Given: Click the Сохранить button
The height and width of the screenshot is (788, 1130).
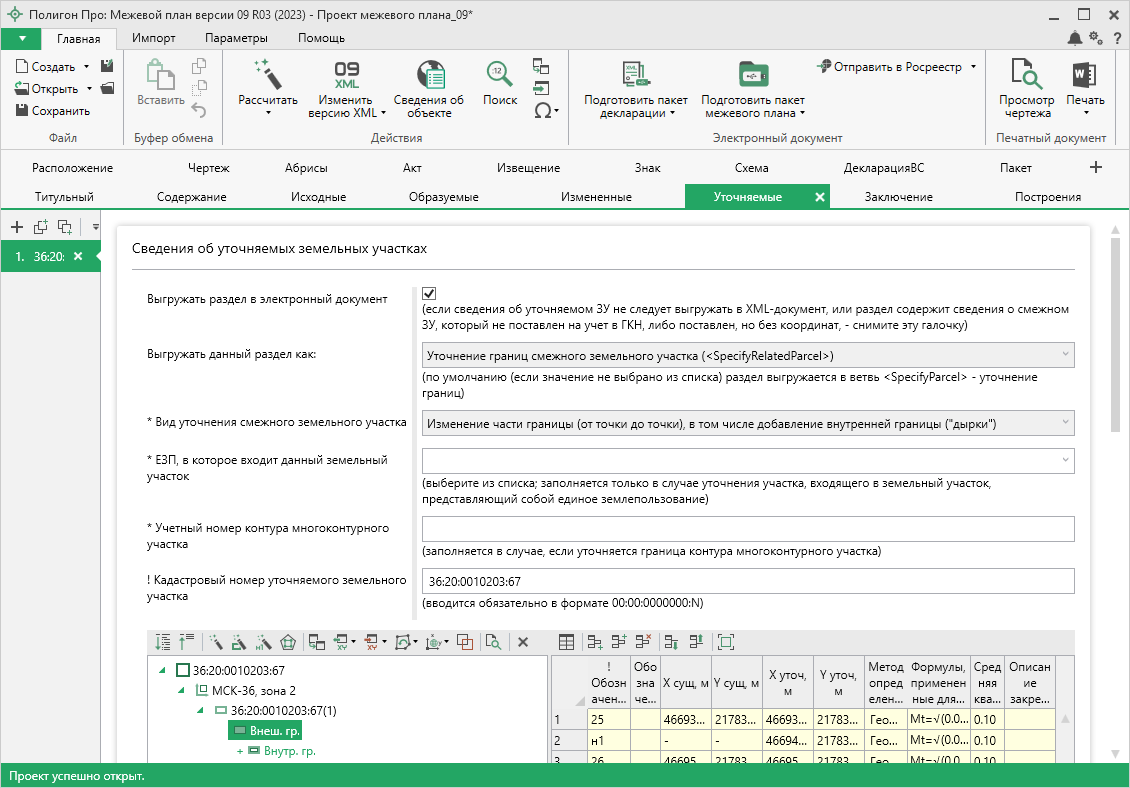Looking at the screenshot, I should point(53,111).
